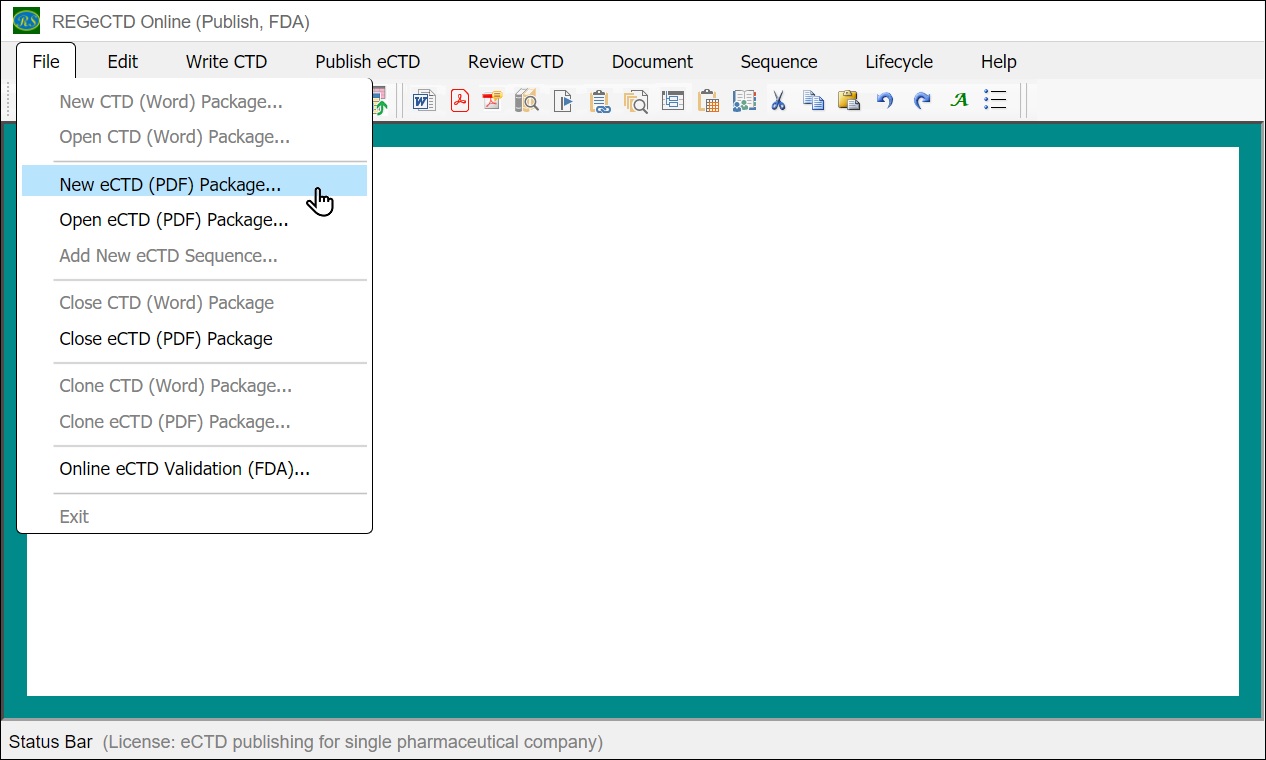Open the Lifecycle menu
The height and width of the screenshot is (760, 1266).
click(899, 61)
